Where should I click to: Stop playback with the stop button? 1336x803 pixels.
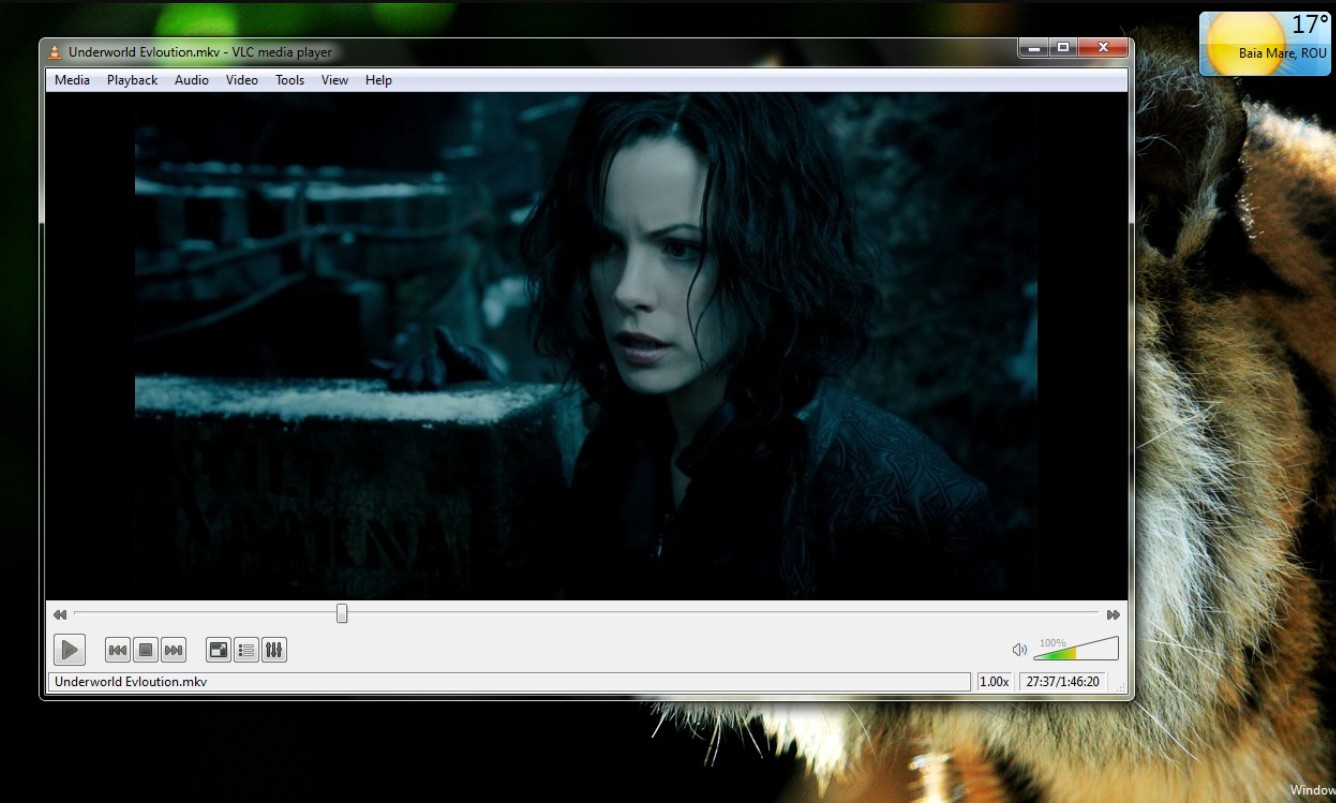(x=145, y=651)
